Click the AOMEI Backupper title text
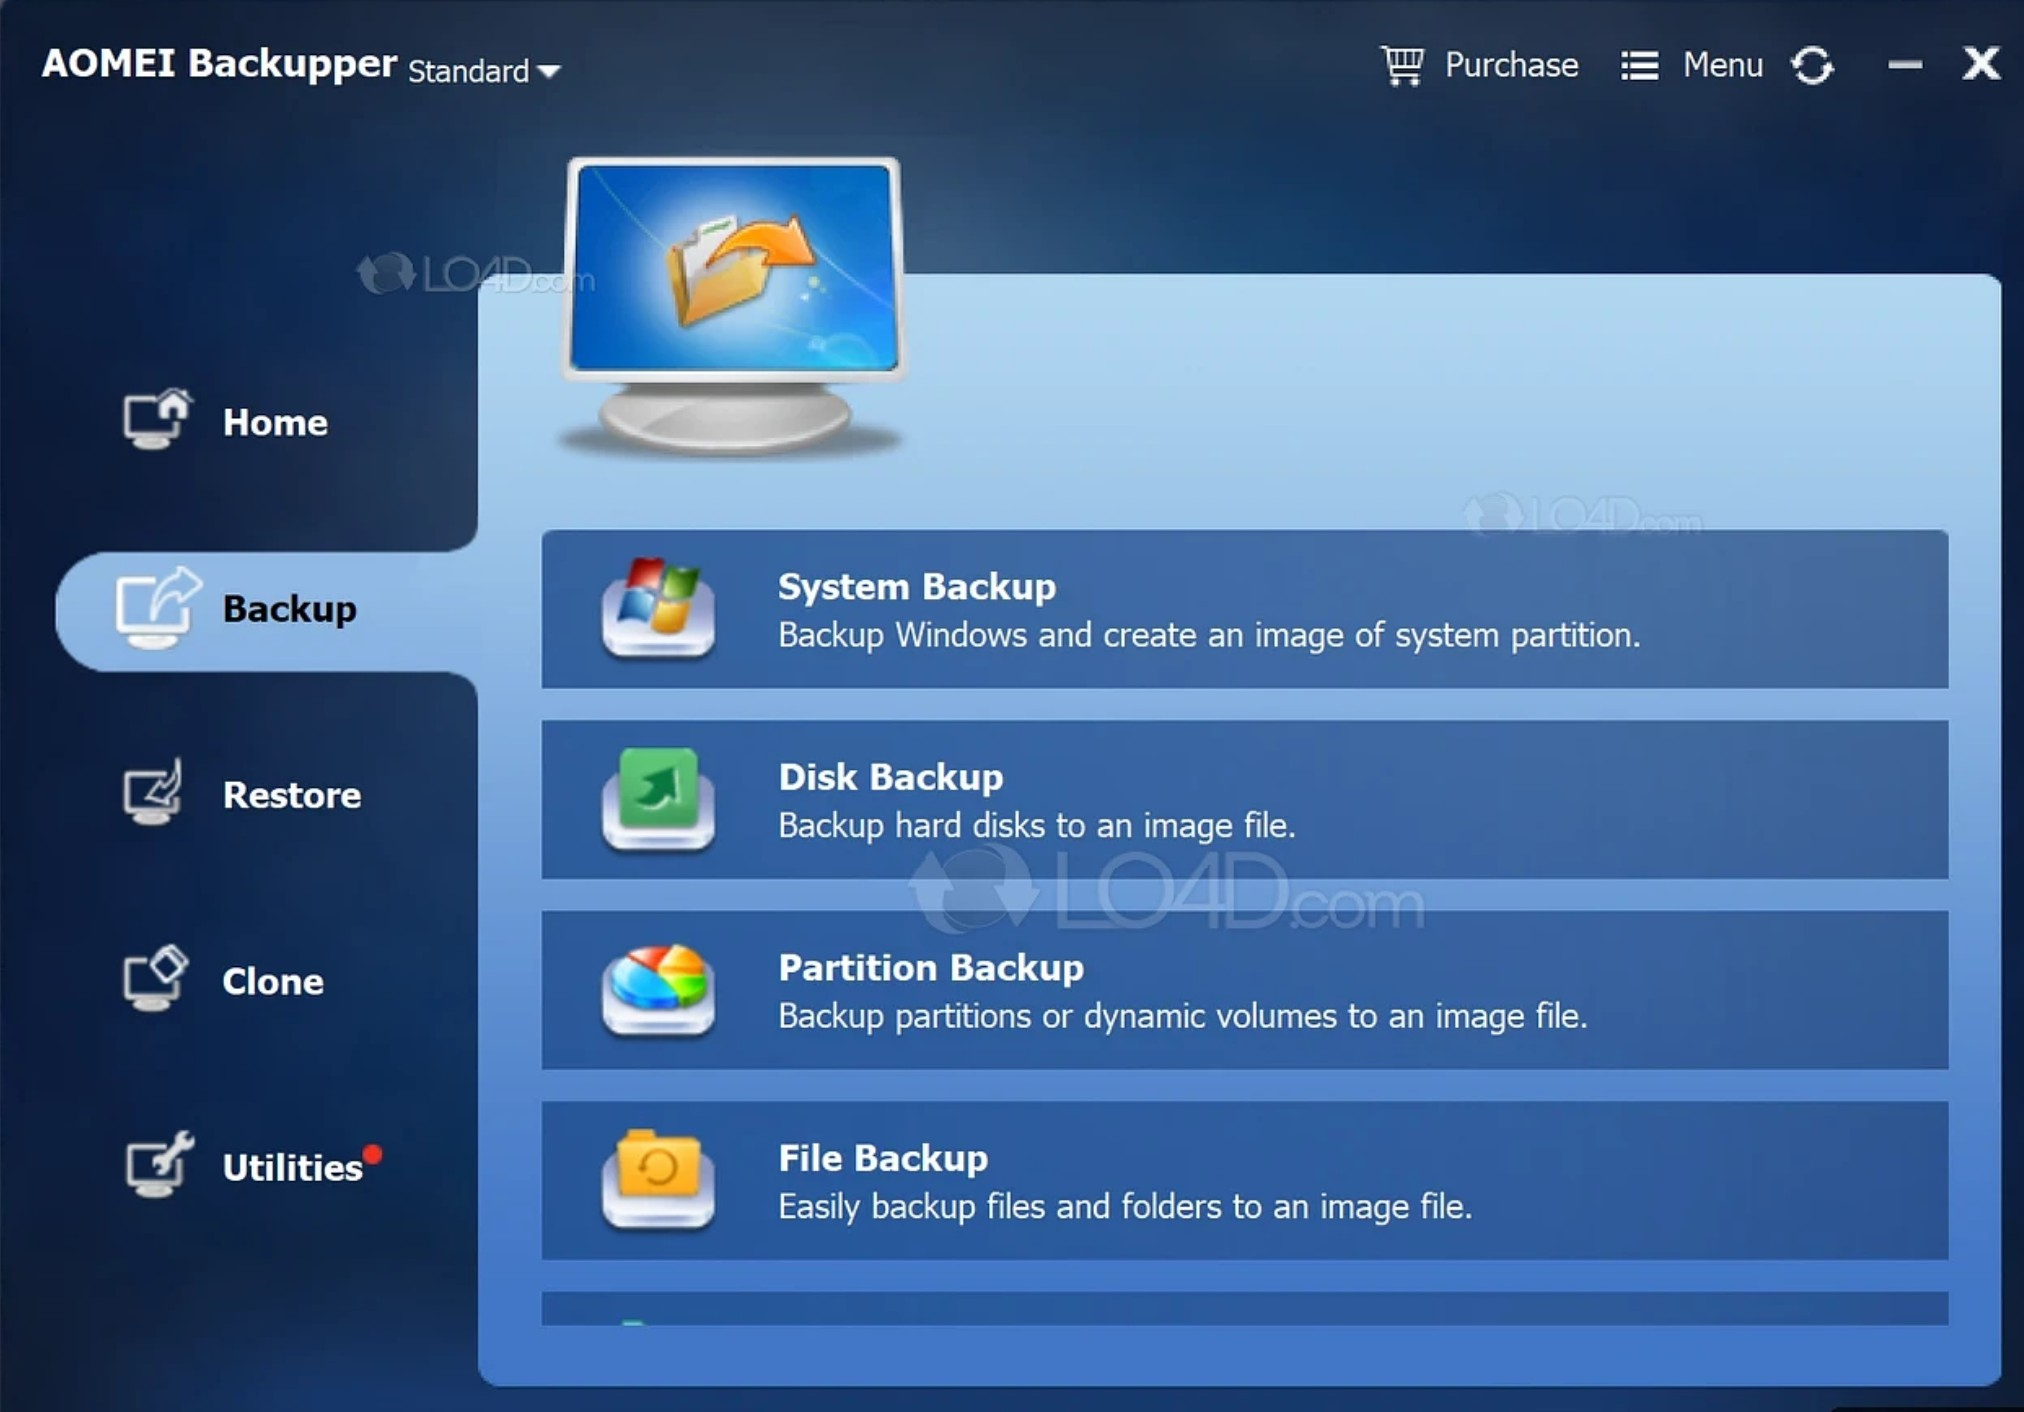 pos(219,63)
